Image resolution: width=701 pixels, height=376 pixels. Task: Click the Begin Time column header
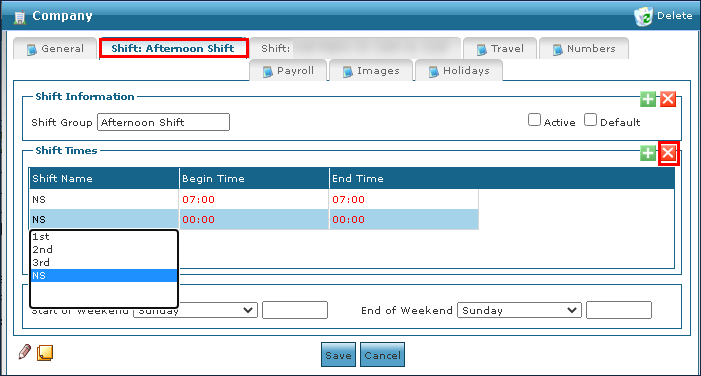click(x=254, y=178)
